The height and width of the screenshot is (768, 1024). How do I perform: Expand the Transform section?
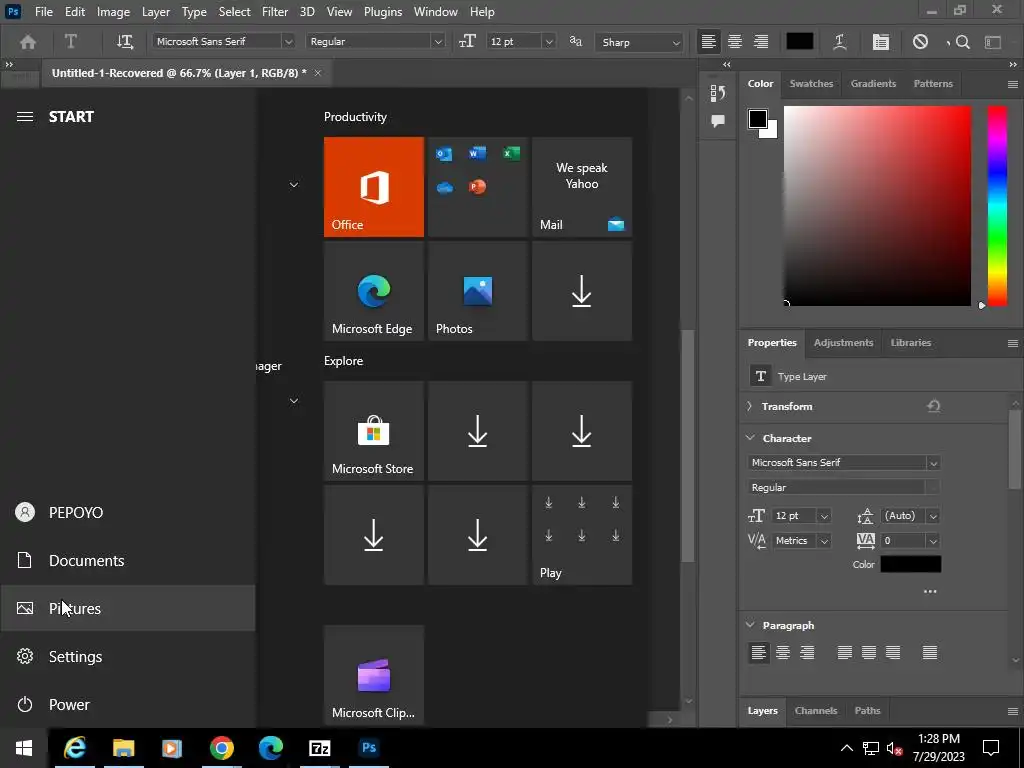point(750,406)
